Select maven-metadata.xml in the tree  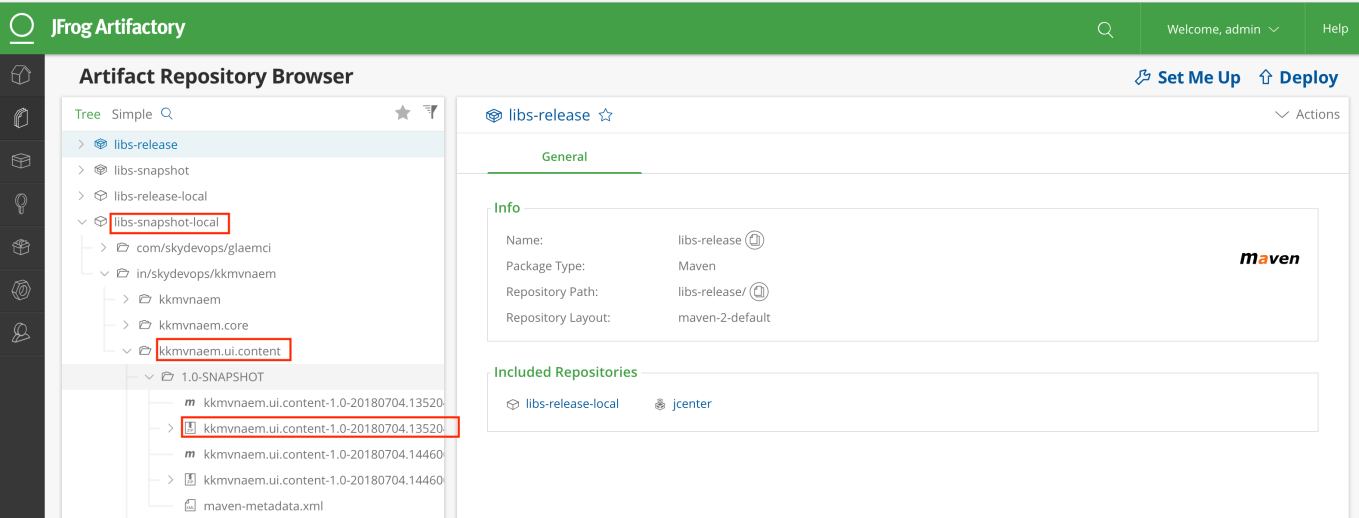tap(263, 506)
